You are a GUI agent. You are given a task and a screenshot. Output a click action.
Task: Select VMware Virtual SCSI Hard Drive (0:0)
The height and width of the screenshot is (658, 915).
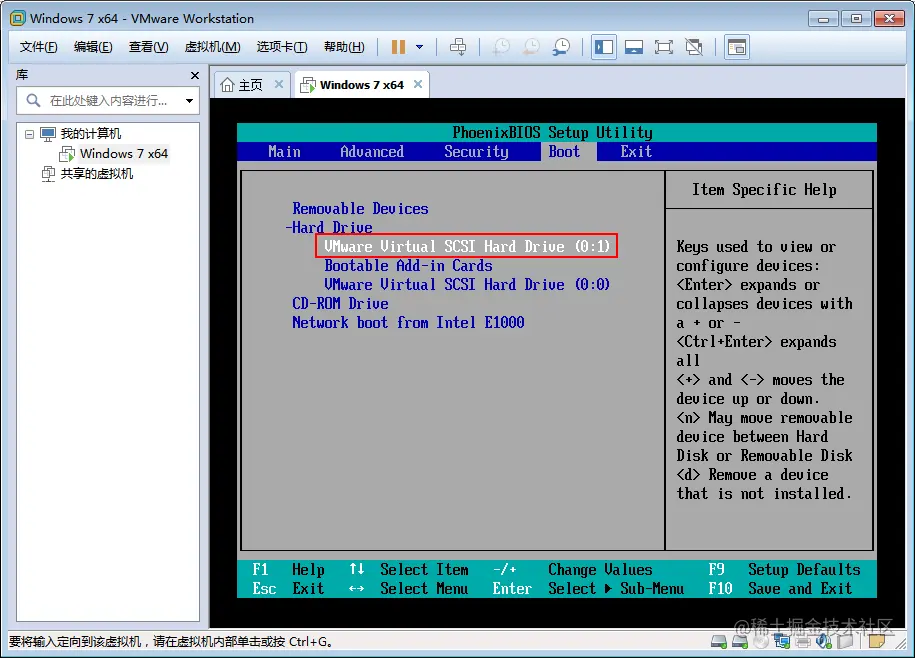click(467, 284)
